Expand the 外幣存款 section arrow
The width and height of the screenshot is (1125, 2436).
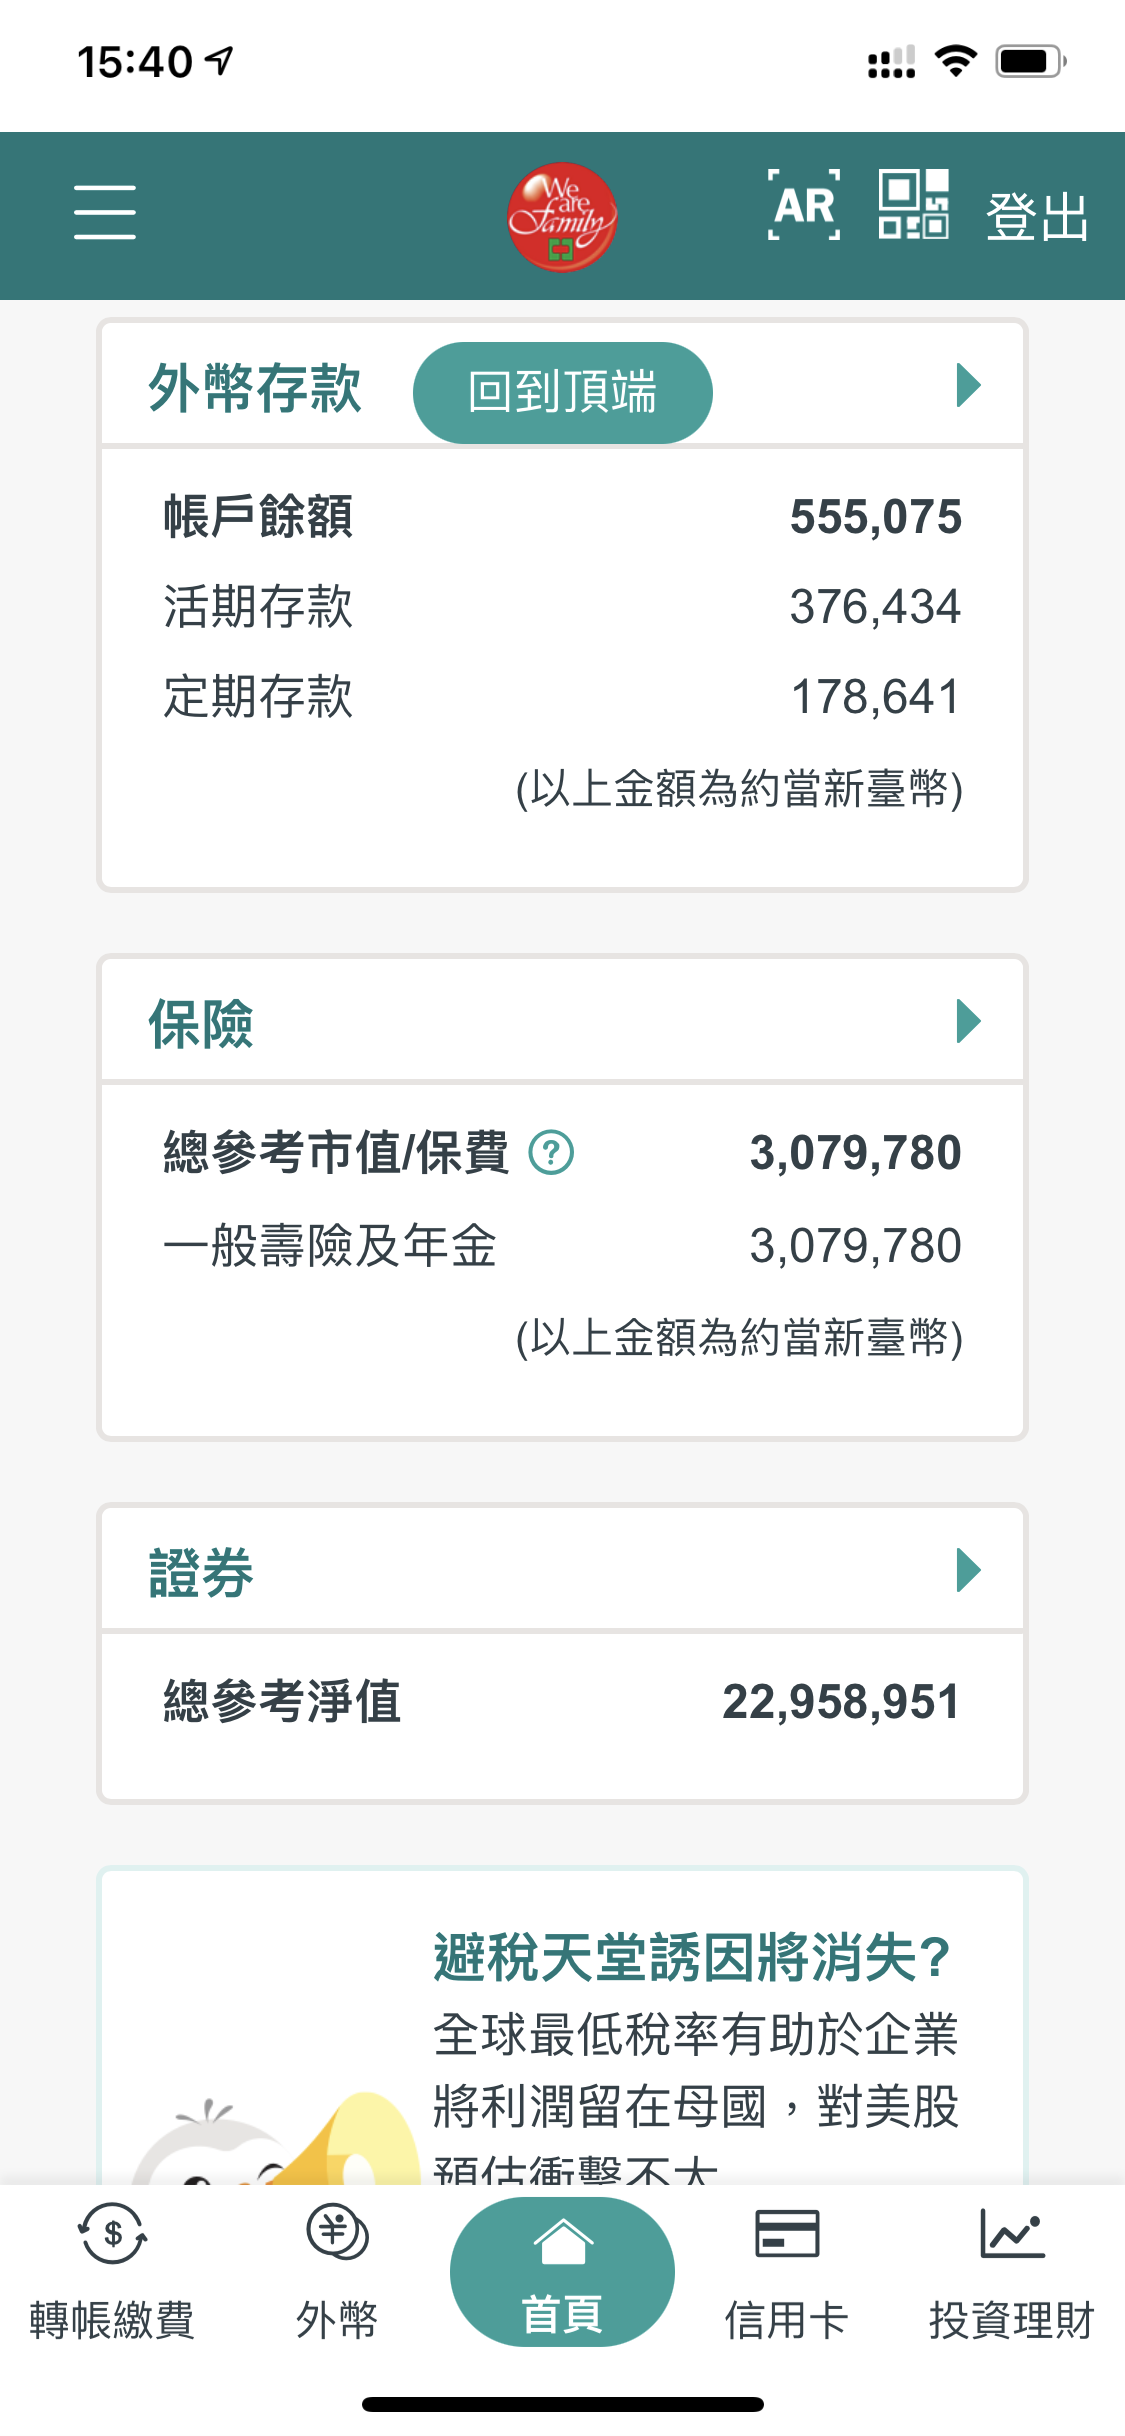coord(968,386)
